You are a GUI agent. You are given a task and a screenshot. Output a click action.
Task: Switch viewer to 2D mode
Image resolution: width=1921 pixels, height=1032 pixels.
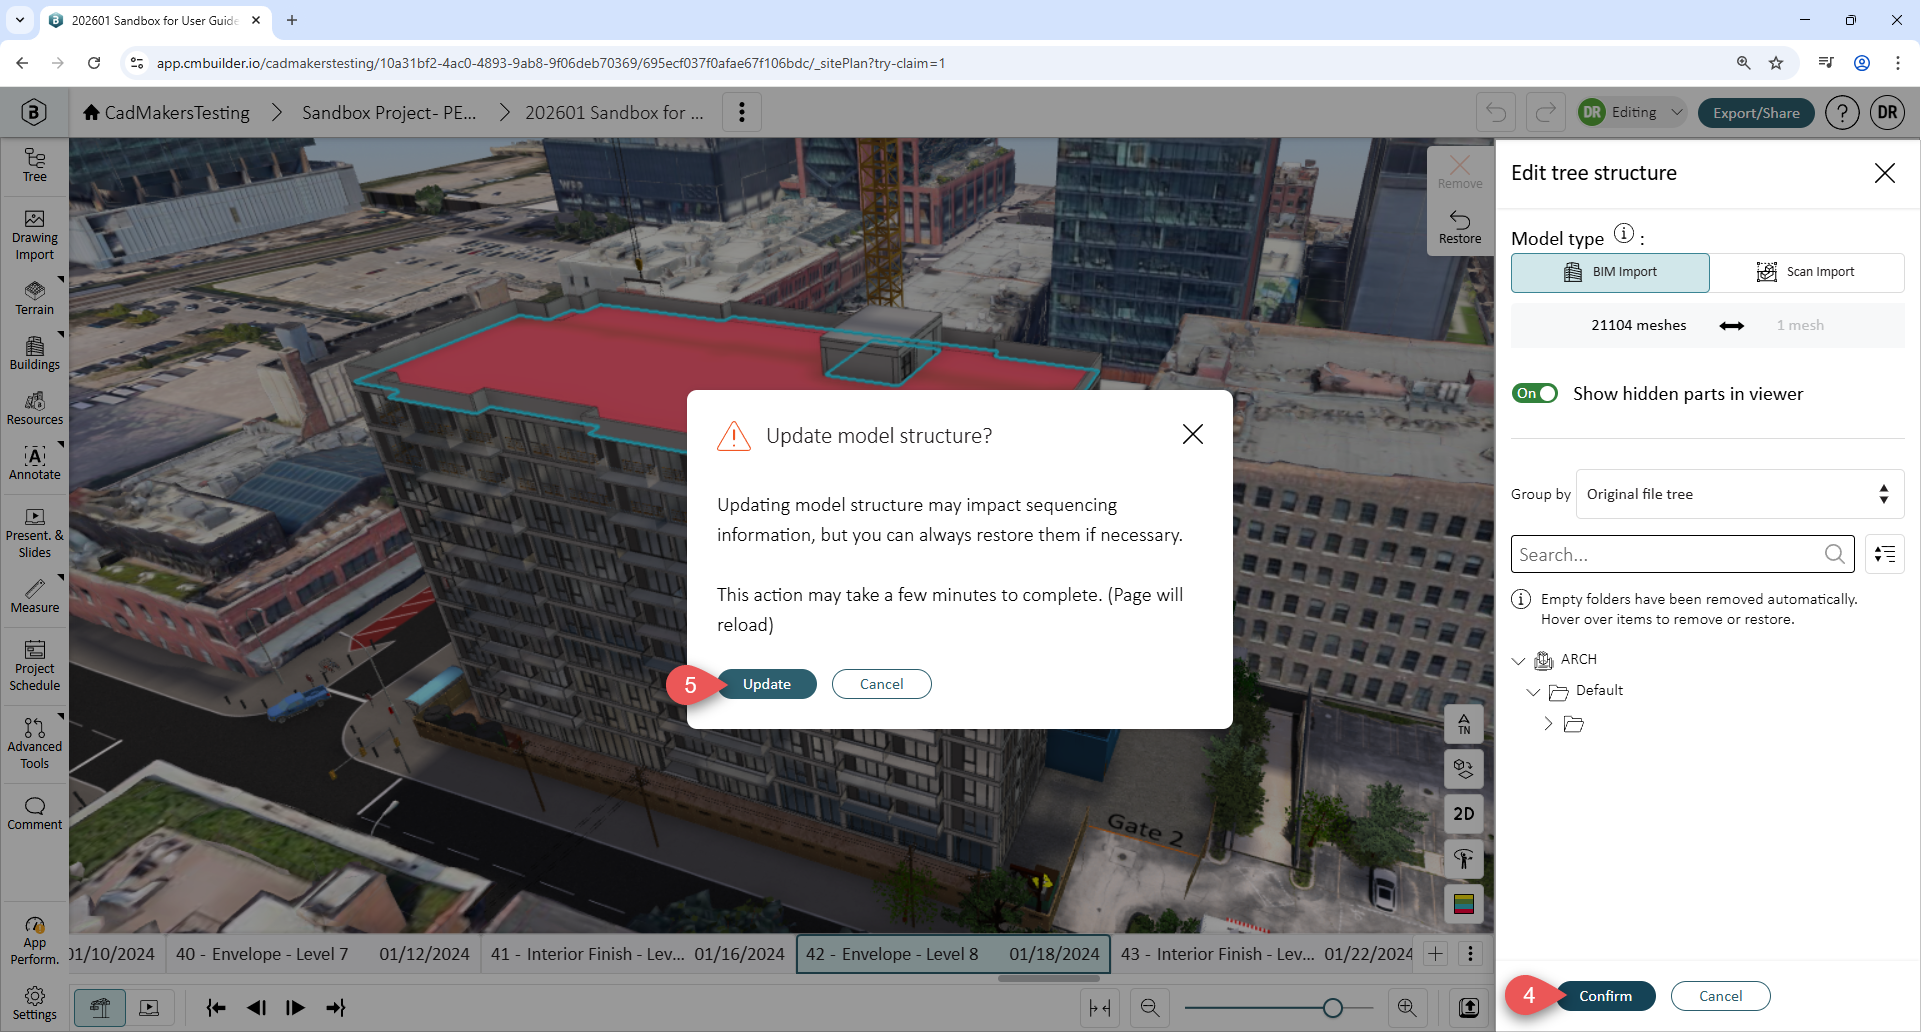click(1464, 814)
